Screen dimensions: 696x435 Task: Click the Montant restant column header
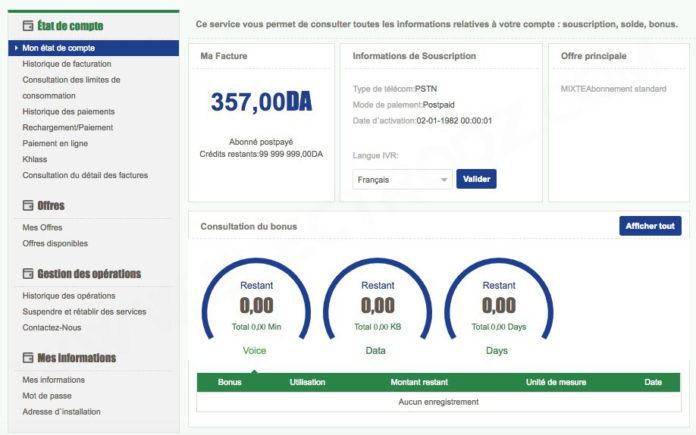419,382
